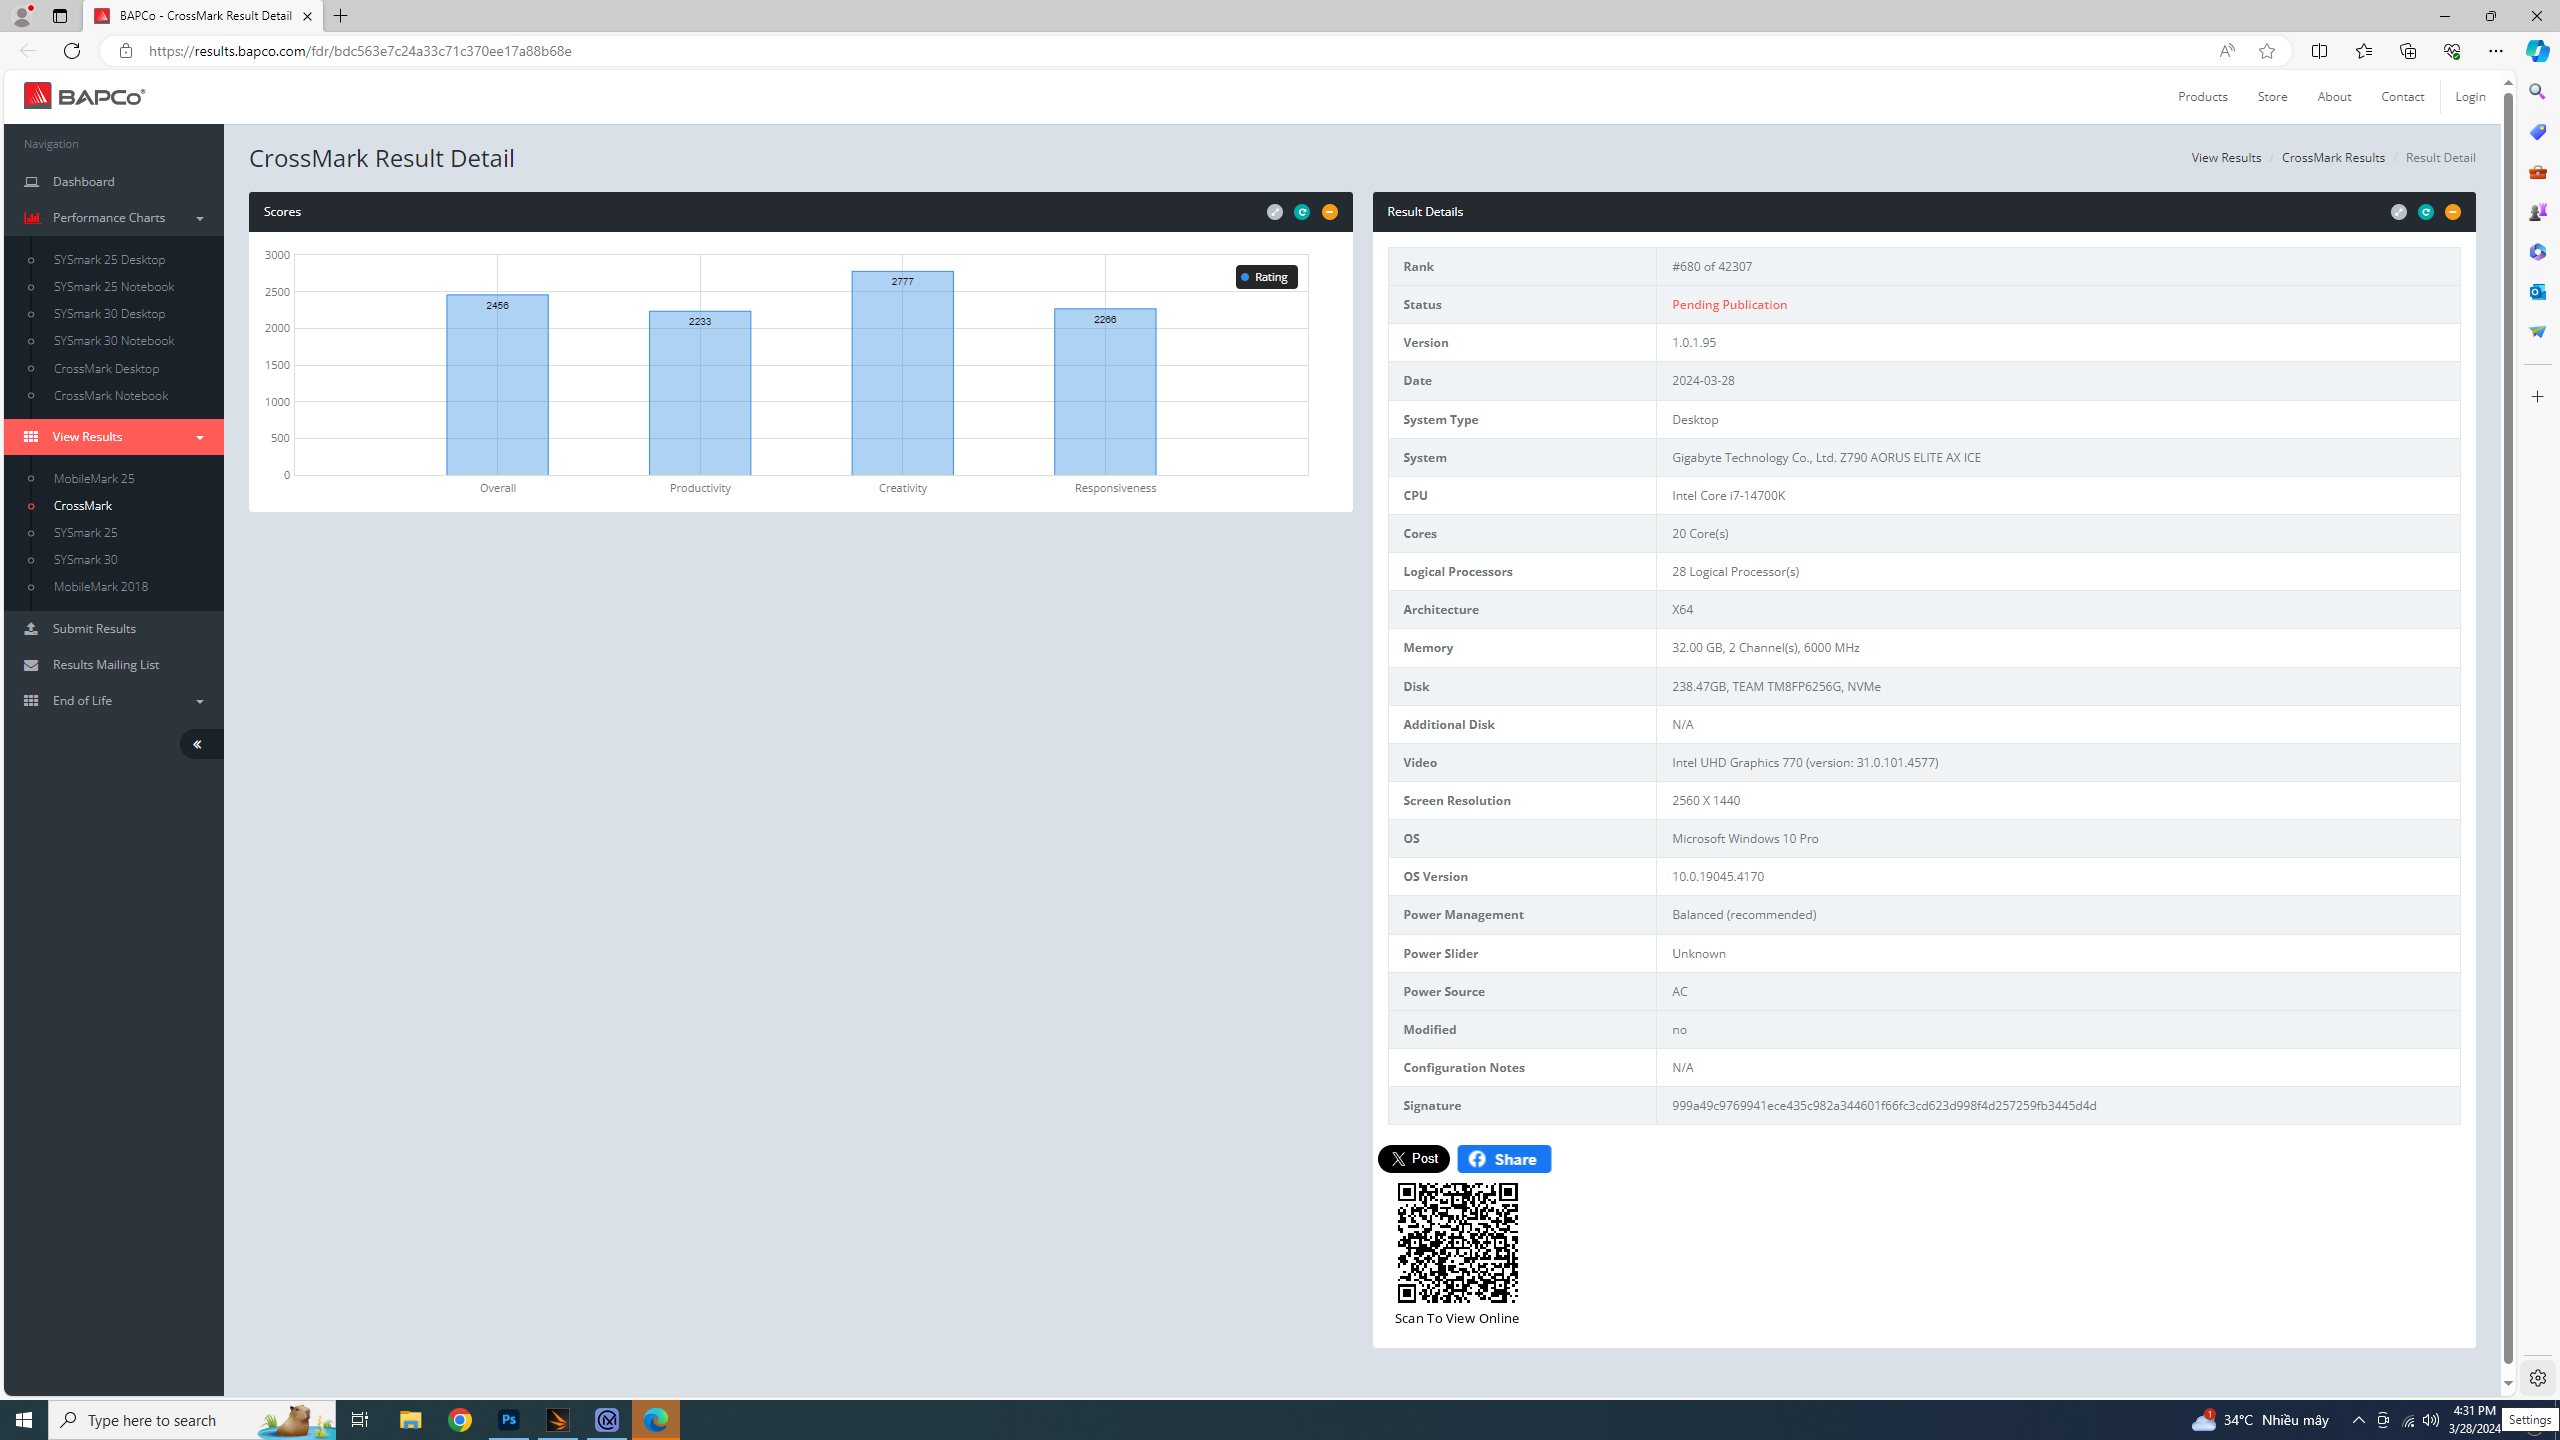Open the Windows Start menu
Screen dimensions: 2560x1440
pyautogui.click(x=24, y=1420)
